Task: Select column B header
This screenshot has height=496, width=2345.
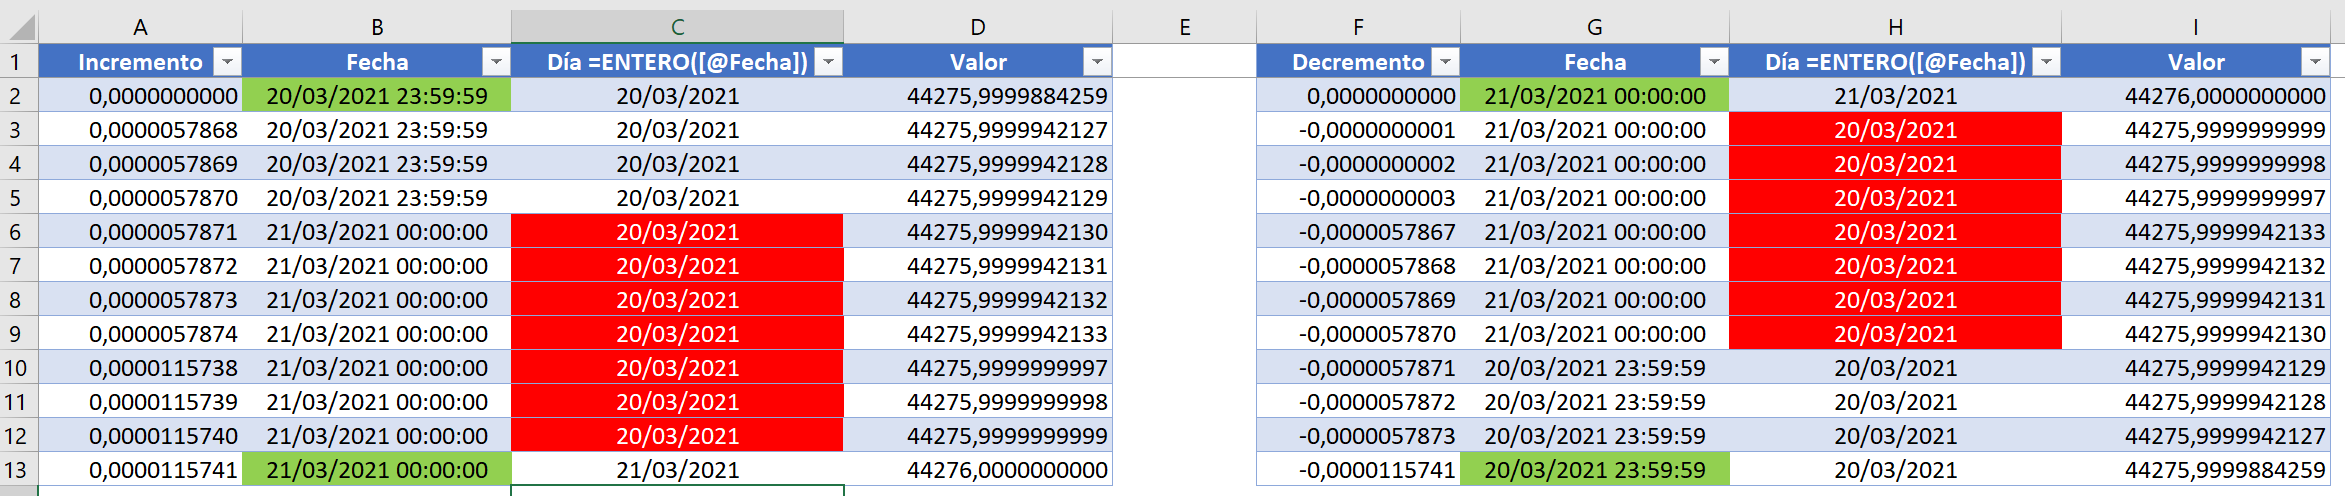Action: [377, 27]
